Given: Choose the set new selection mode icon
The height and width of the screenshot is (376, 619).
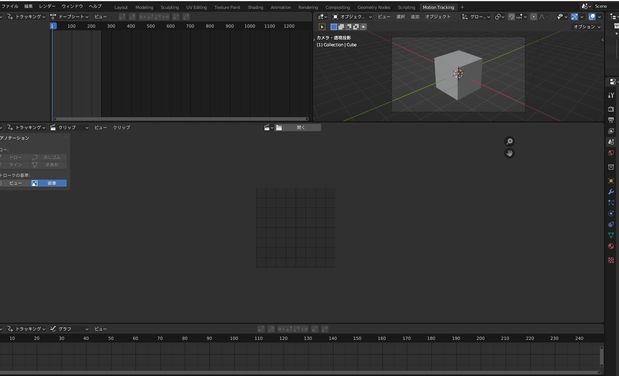Looking at the screenshot, I should (334, 27).
